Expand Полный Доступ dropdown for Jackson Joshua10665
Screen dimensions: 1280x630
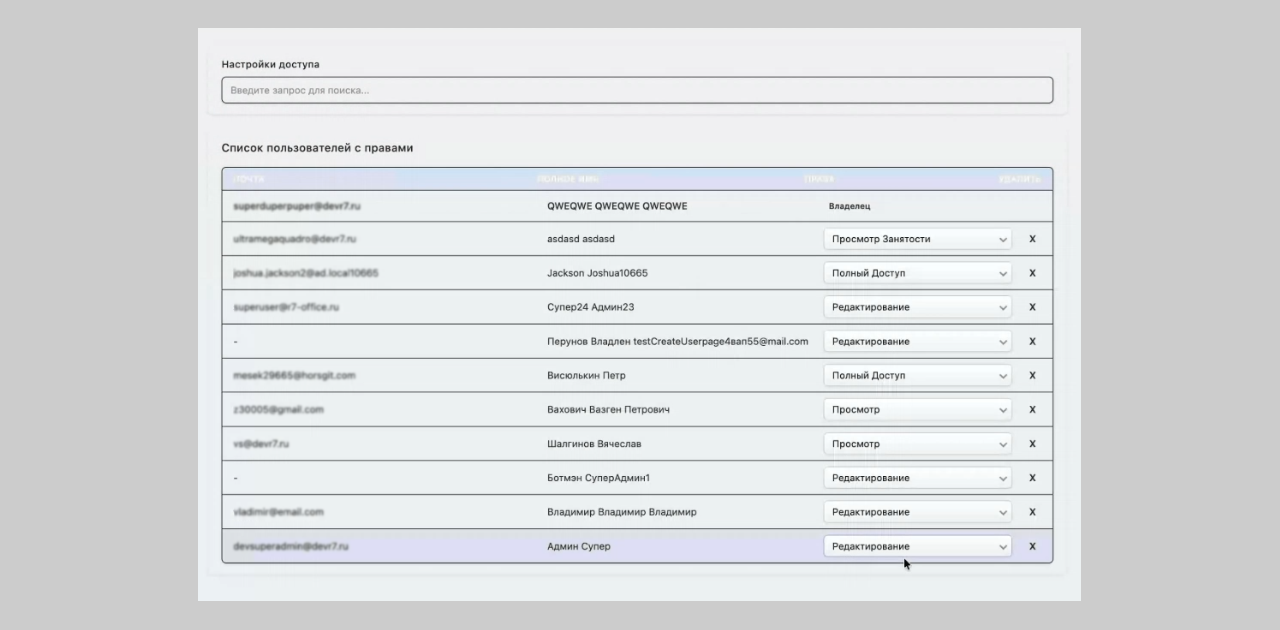tap(917, 273)
